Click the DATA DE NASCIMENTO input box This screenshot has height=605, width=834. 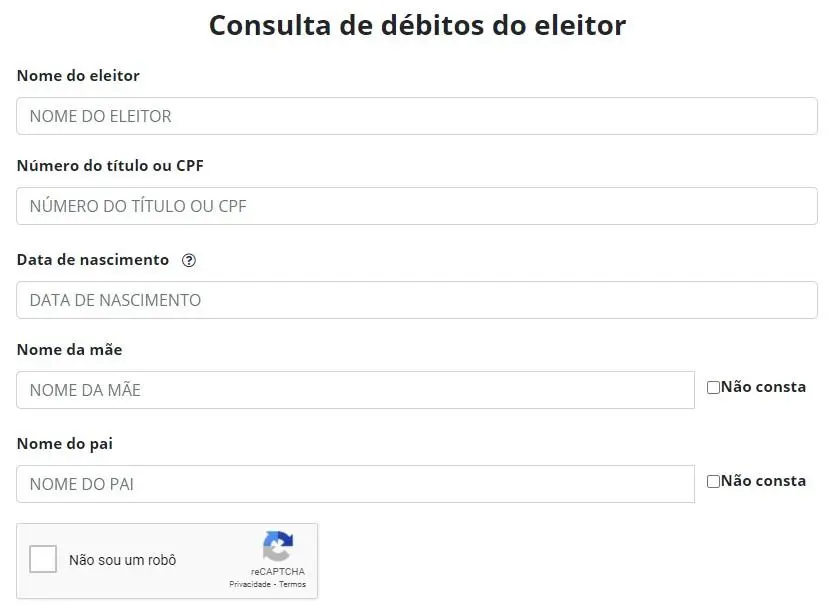click(416, 300)
